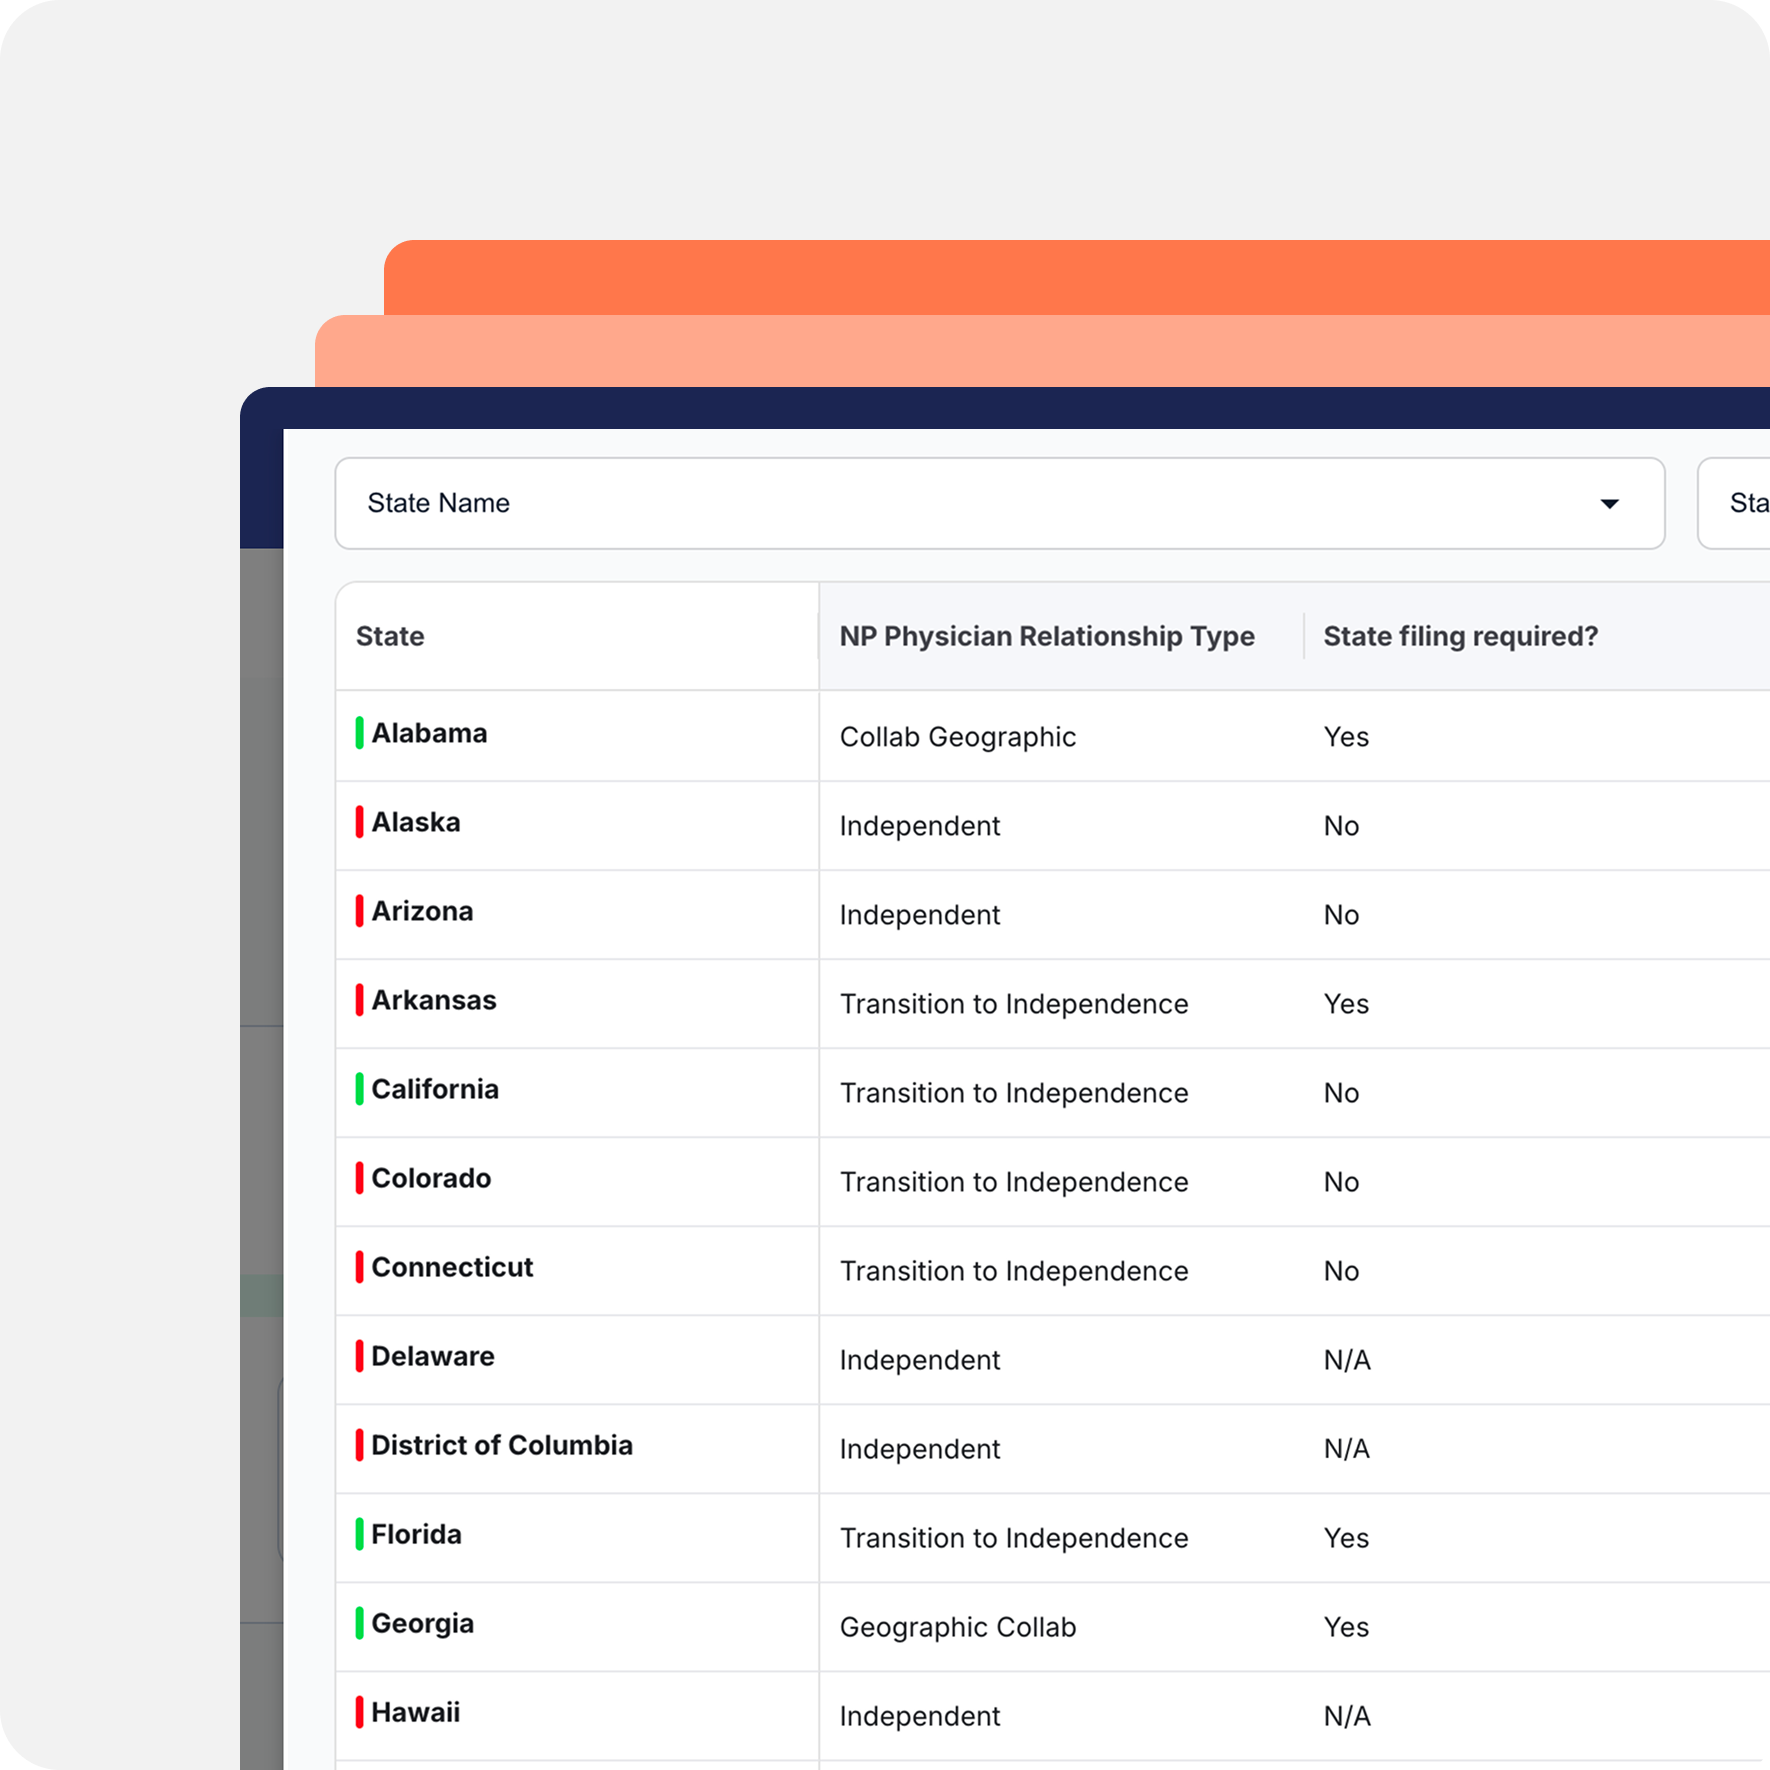Click Transition to Independence in California row
This screenshot has height=1770, width=1770.
1014,1093
